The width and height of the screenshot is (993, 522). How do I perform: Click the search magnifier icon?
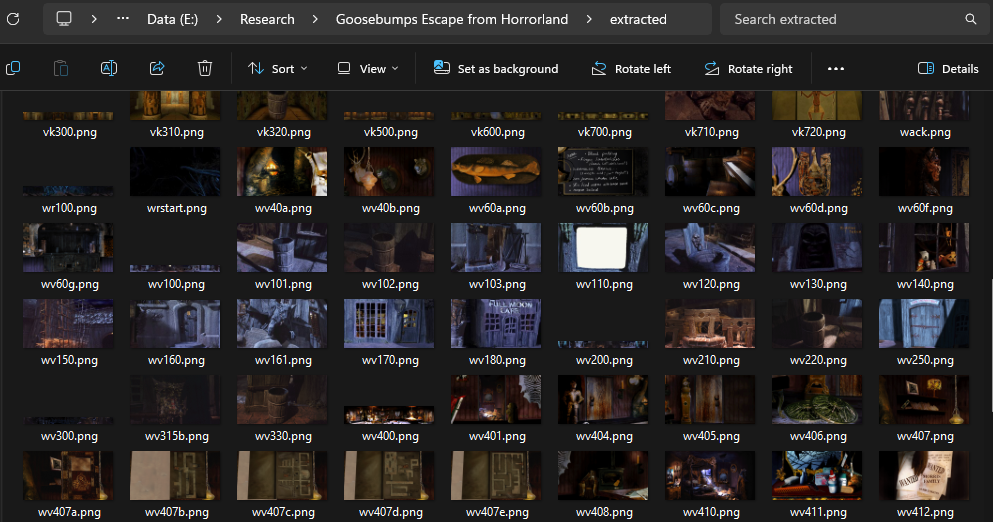pyautogui.click(x=970, y=19)
